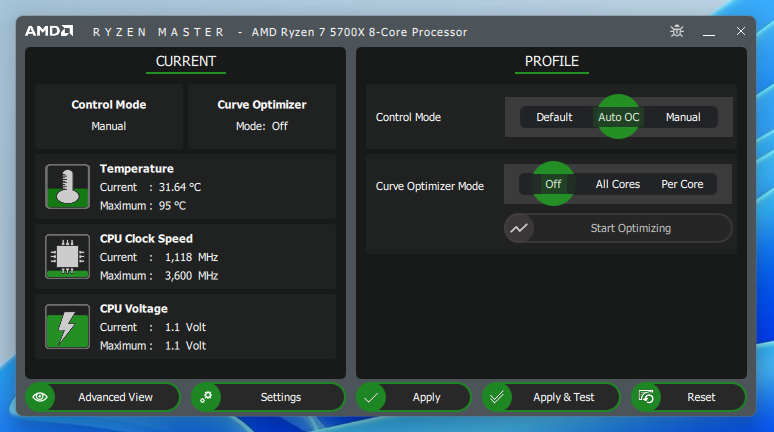This screenshot has width=774, height=432.
Task: Click the maximum temperature value 95 °C
Action: (x=172, y=205)
